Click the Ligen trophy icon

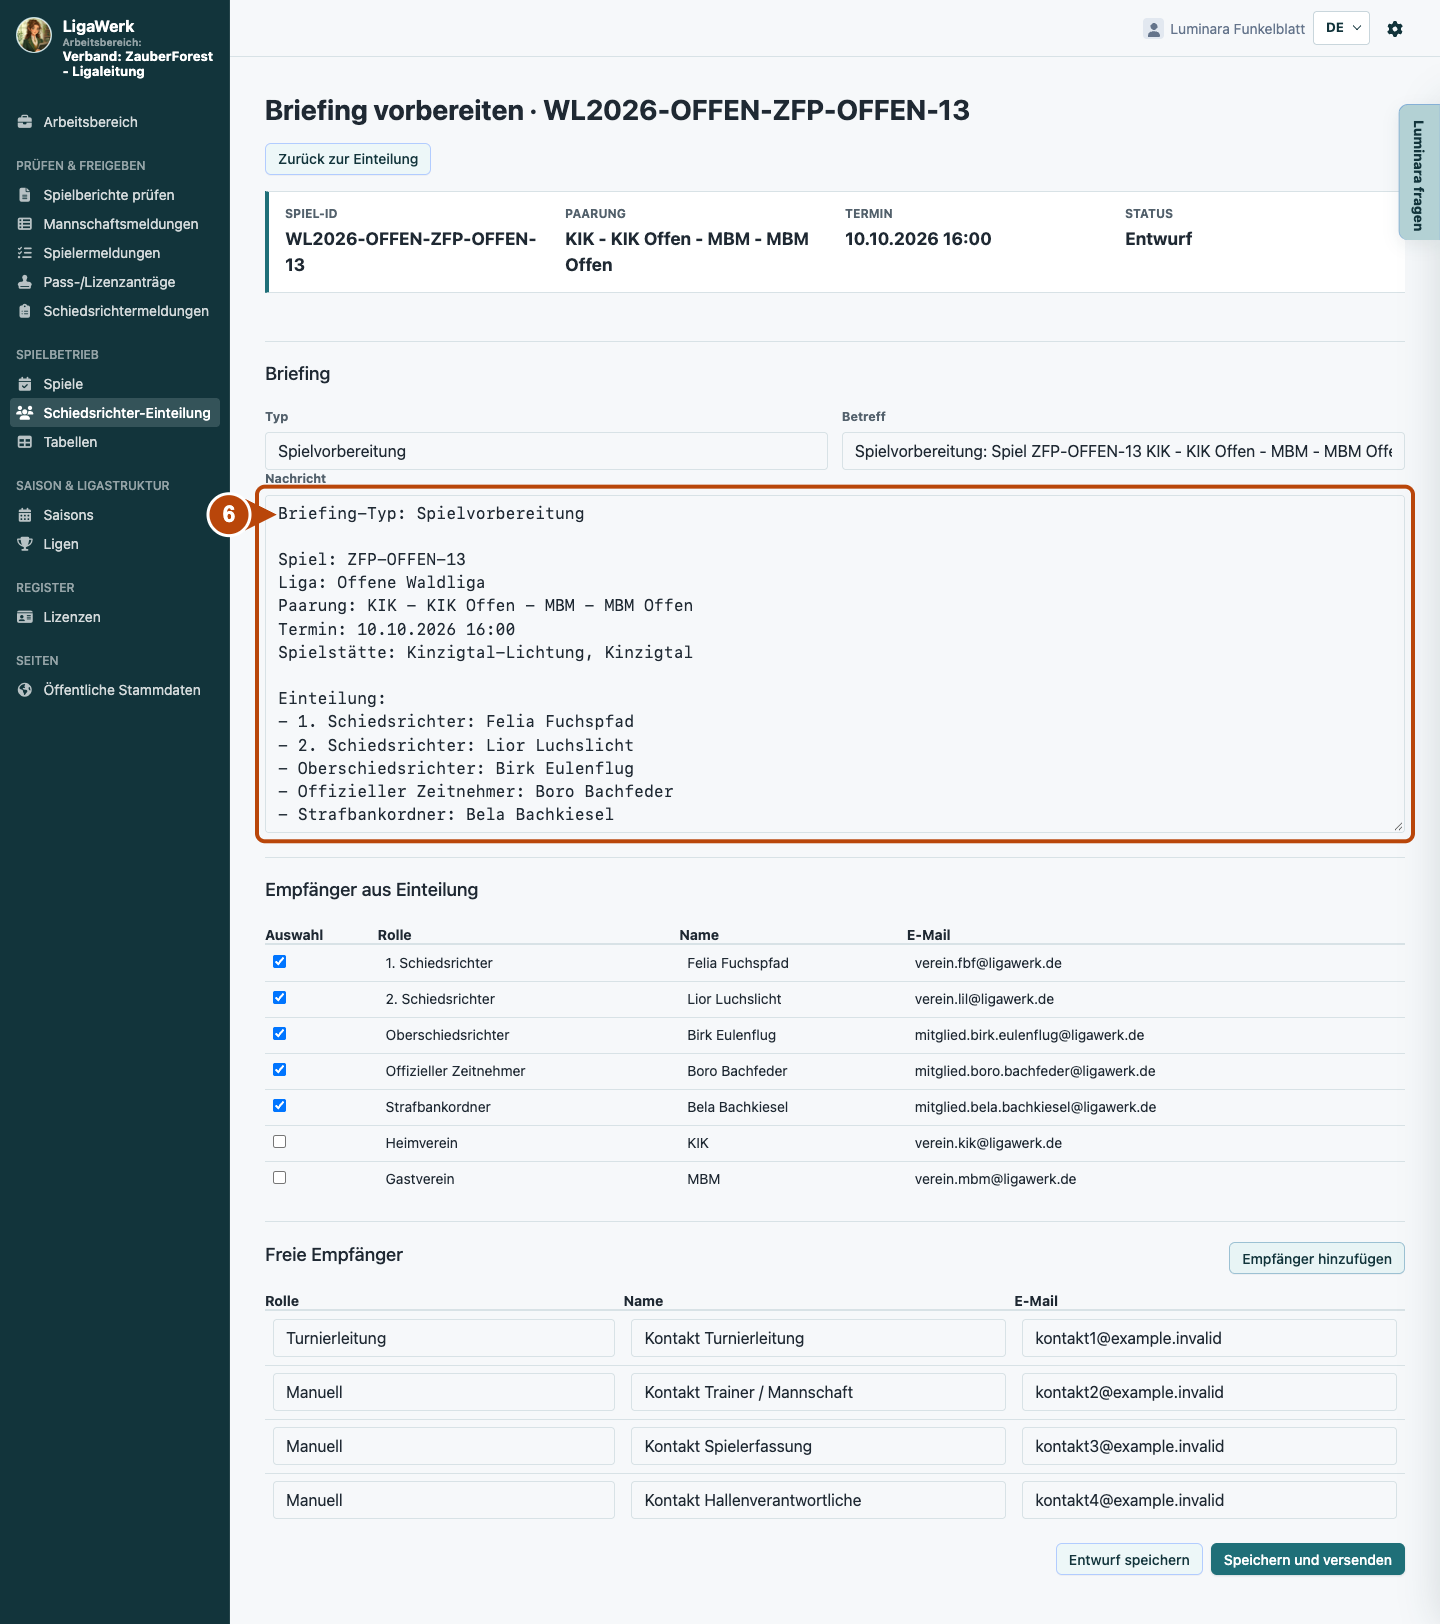(x=25, y=544)
